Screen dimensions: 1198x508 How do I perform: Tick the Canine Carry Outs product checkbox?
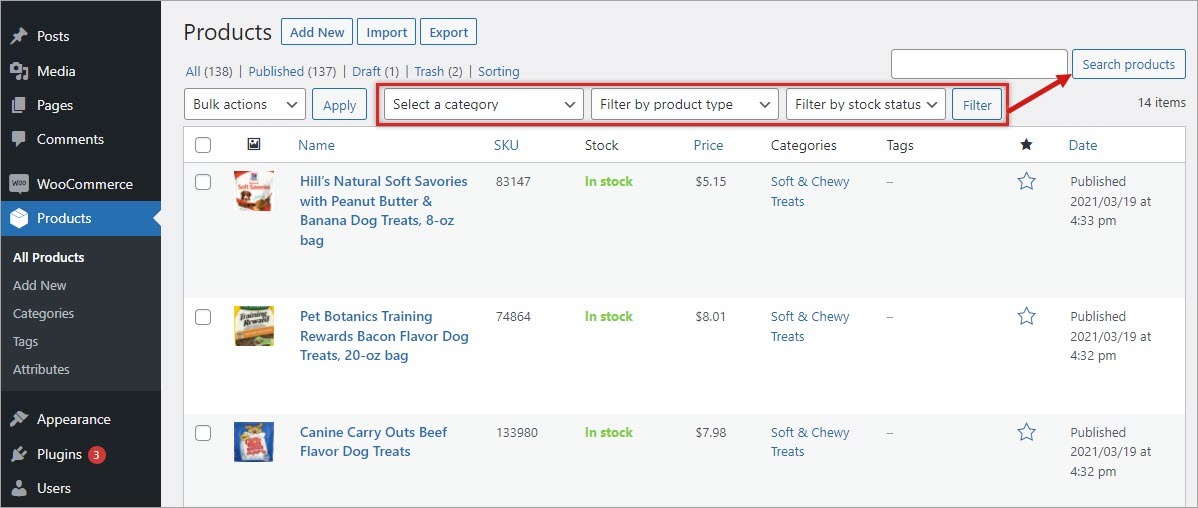203,433
